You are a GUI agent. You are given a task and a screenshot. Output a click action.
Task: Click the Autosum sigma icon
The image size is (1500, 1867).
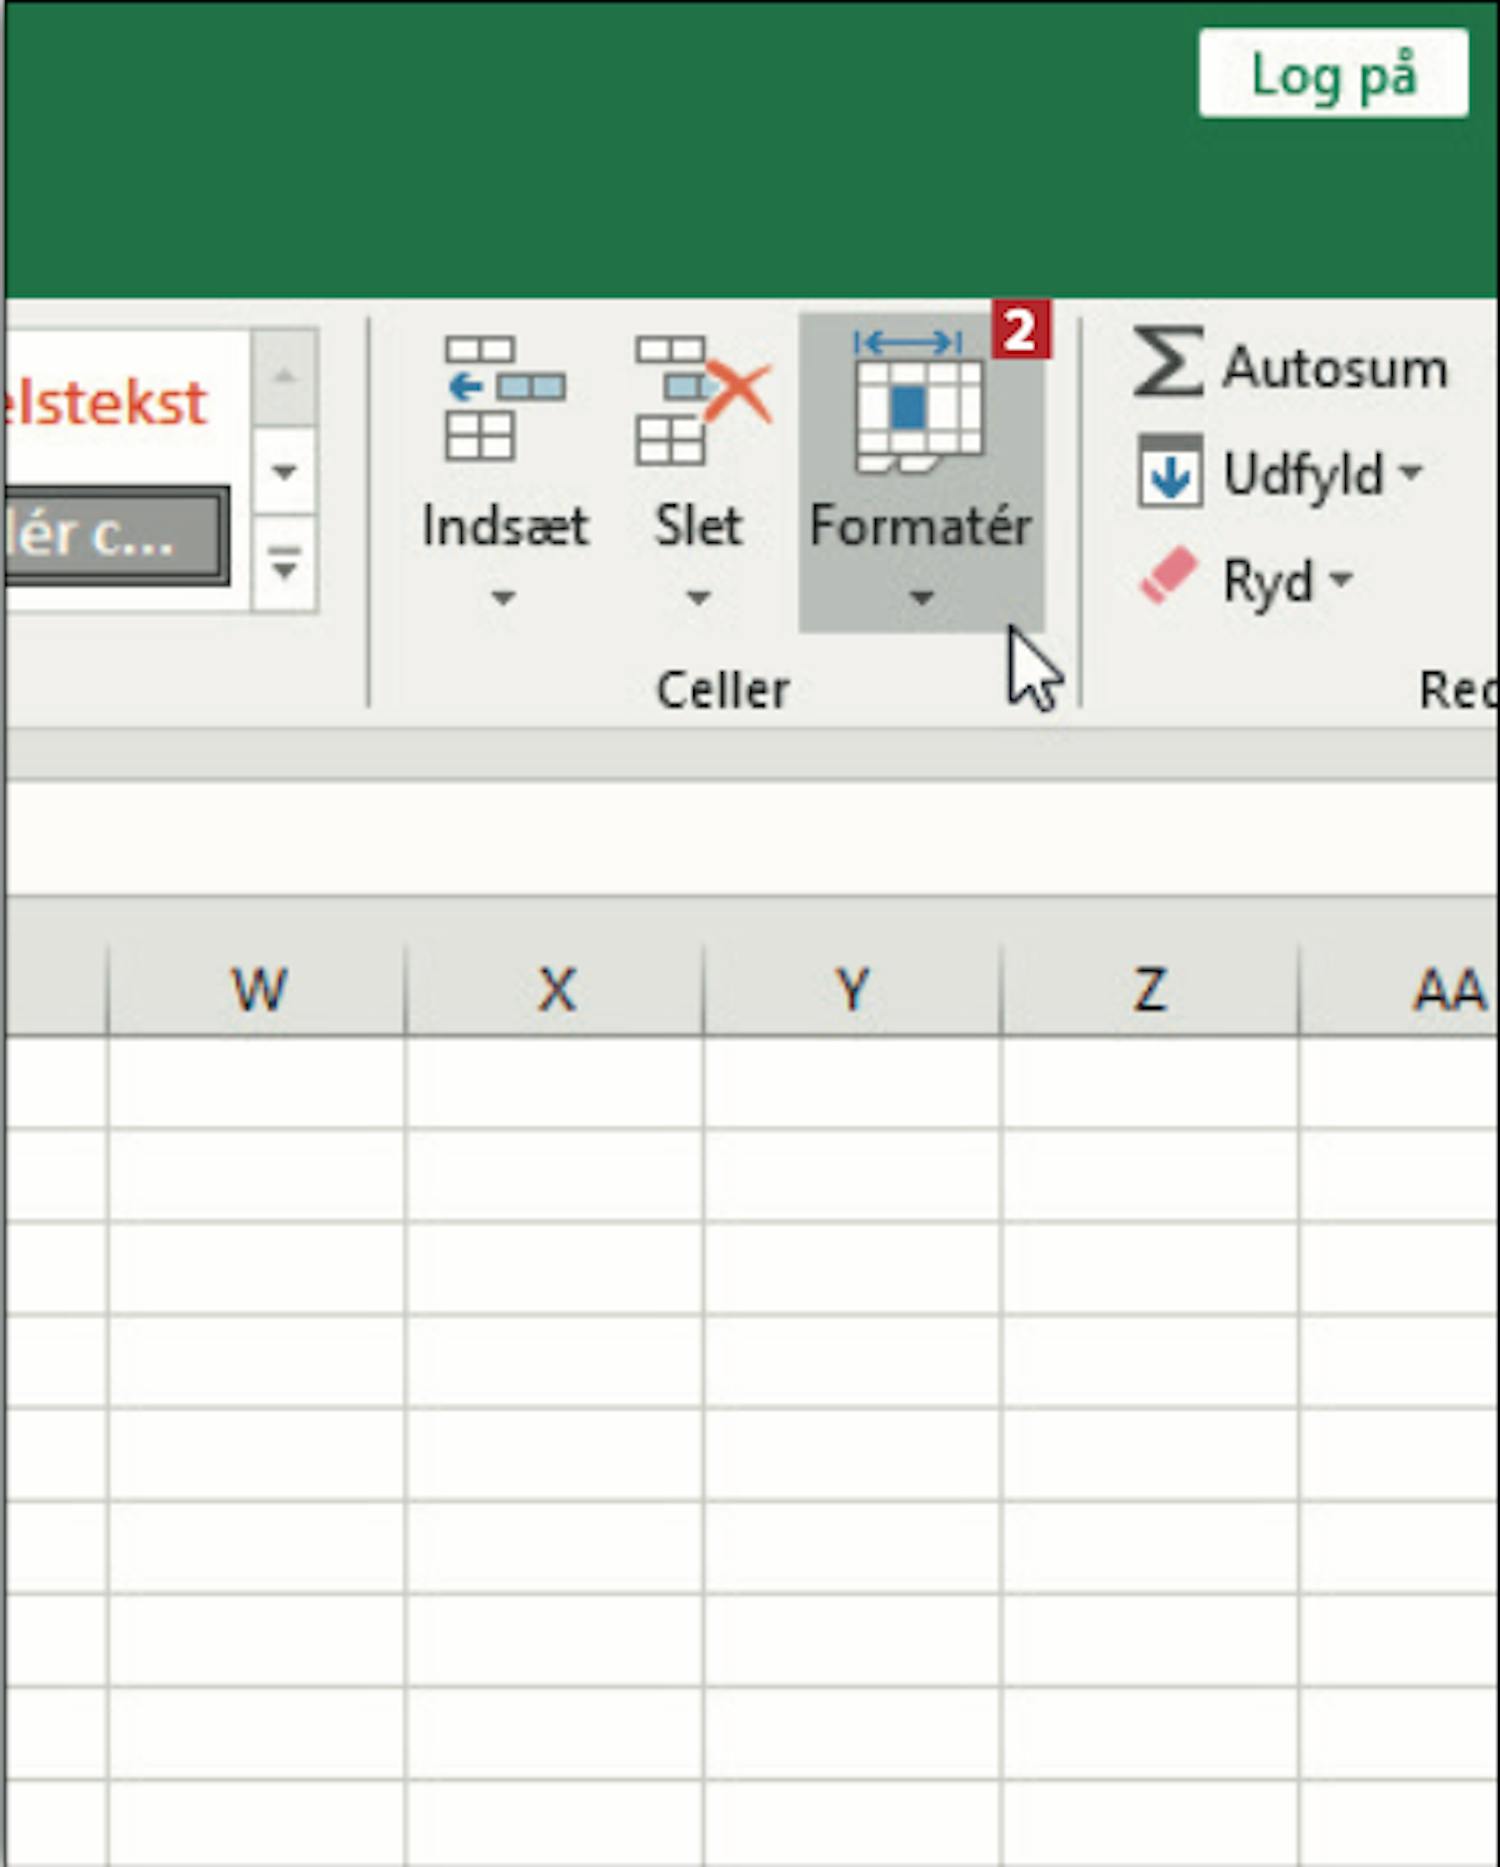pyautogui.click(x=1167, y=363)
